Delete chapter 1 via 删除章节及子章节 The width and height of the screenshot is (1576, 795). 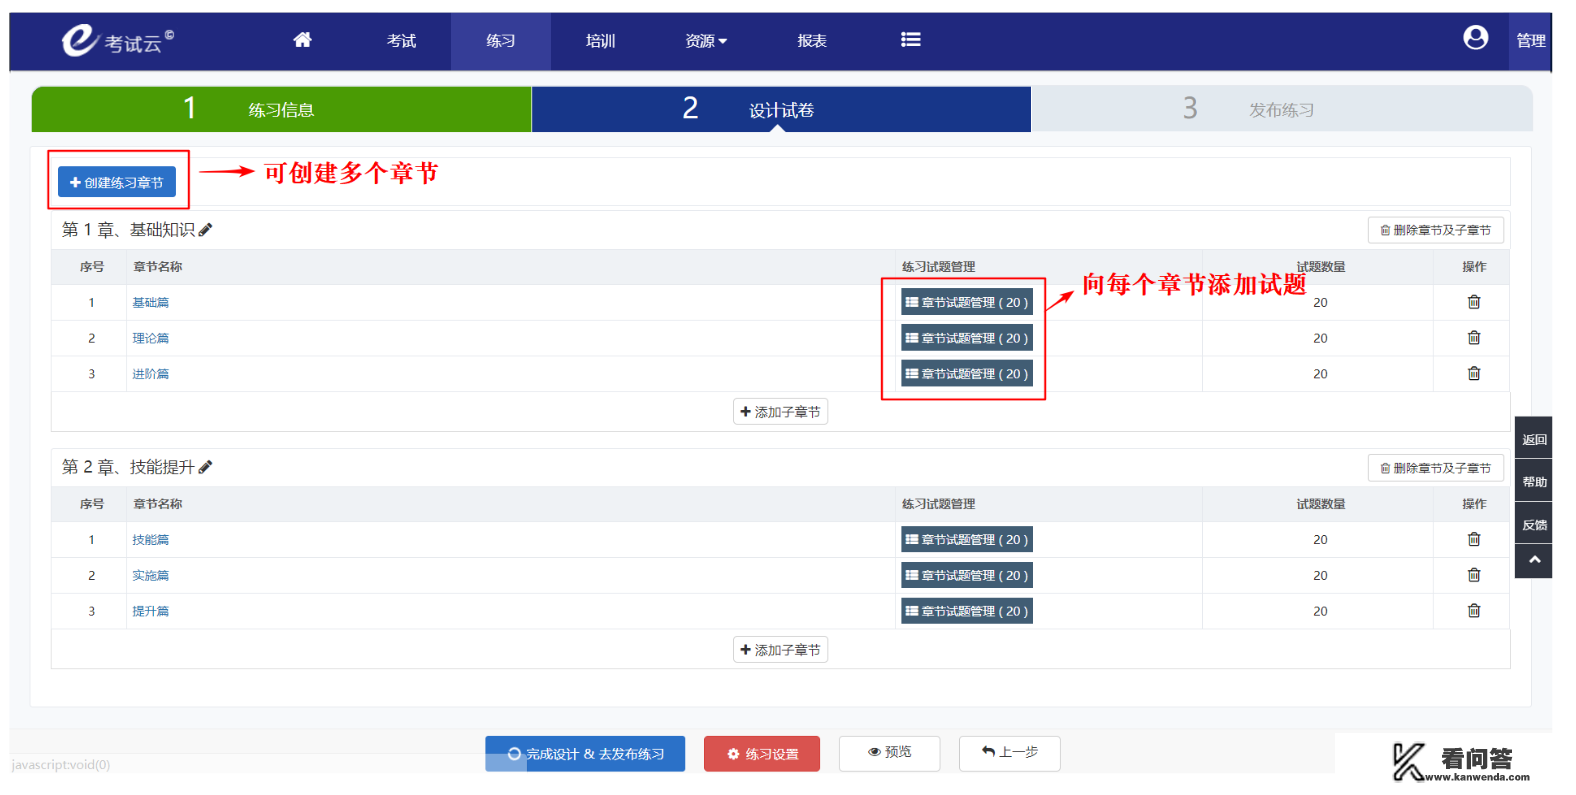click(x=1435, y=230)
